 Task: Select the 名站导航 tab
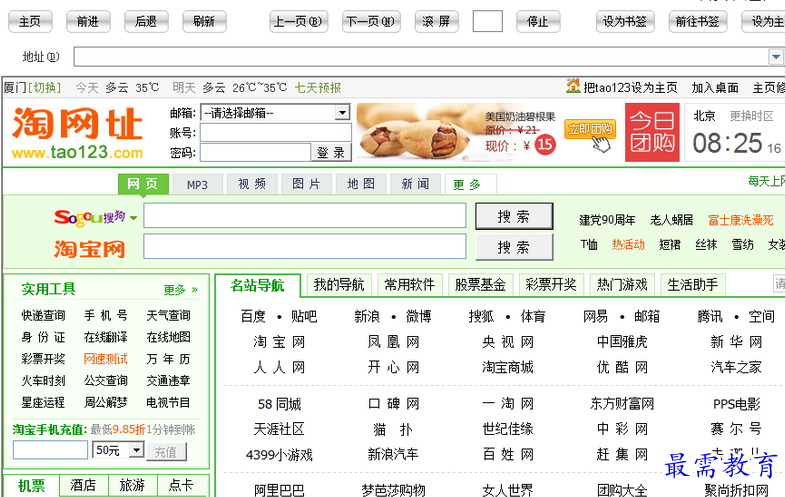pos(258,285)
